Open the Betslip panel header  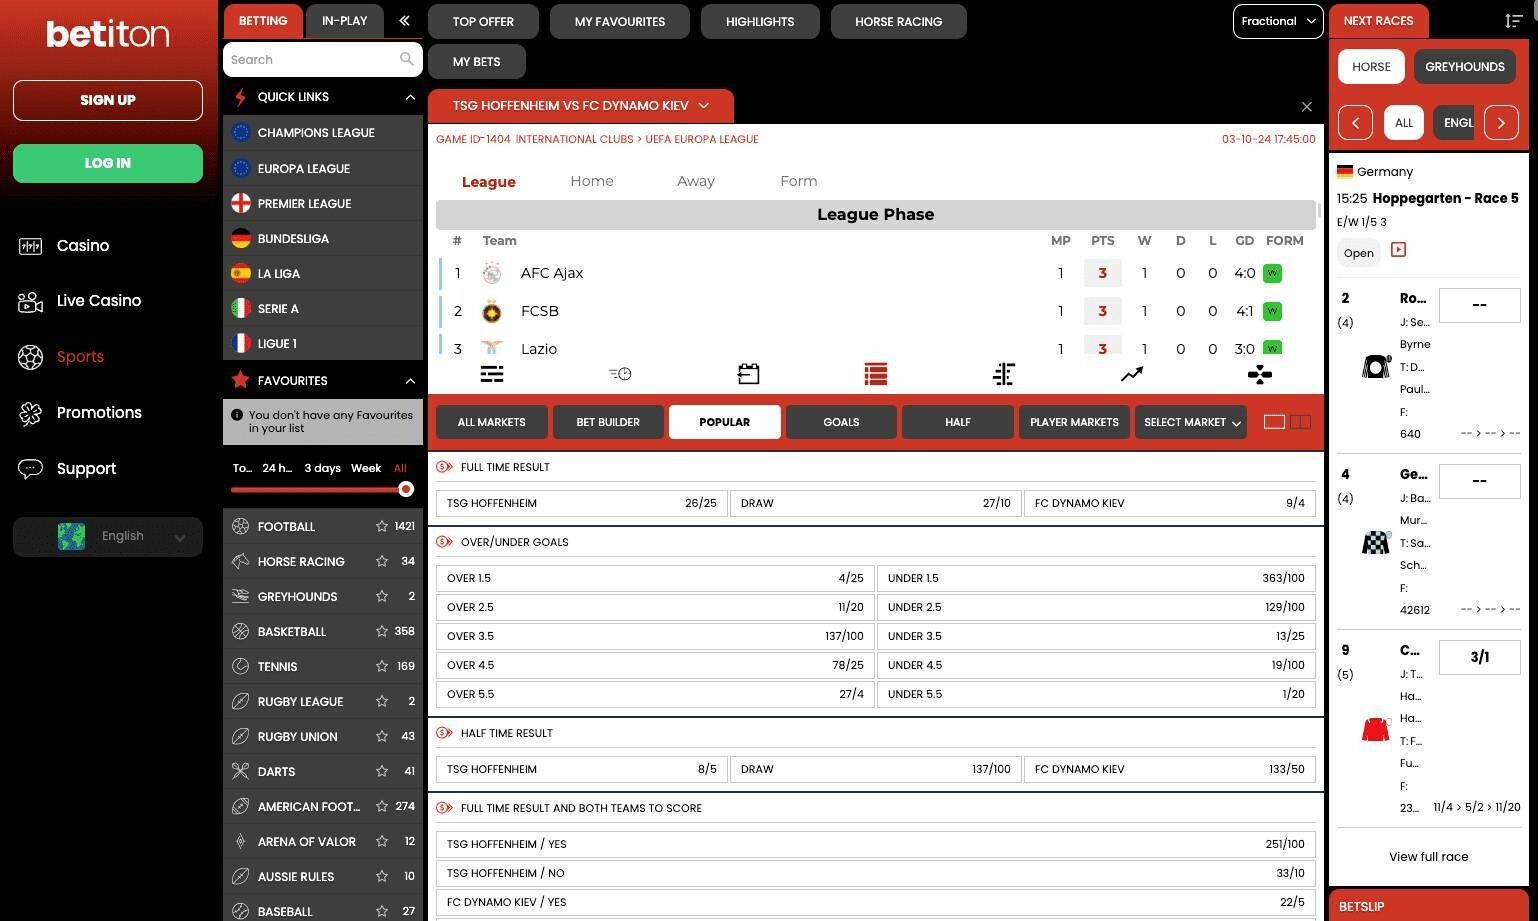coord(1428,906)
